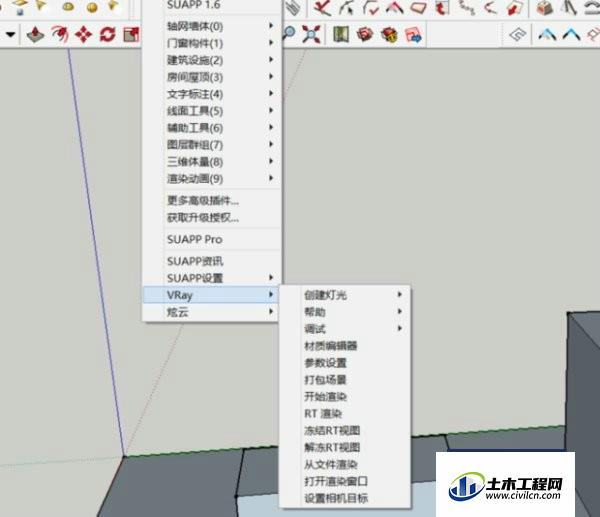Select the Rotate tool circular arrows icon
Viewport: 600px width, 517px height.
pos(108,35)
